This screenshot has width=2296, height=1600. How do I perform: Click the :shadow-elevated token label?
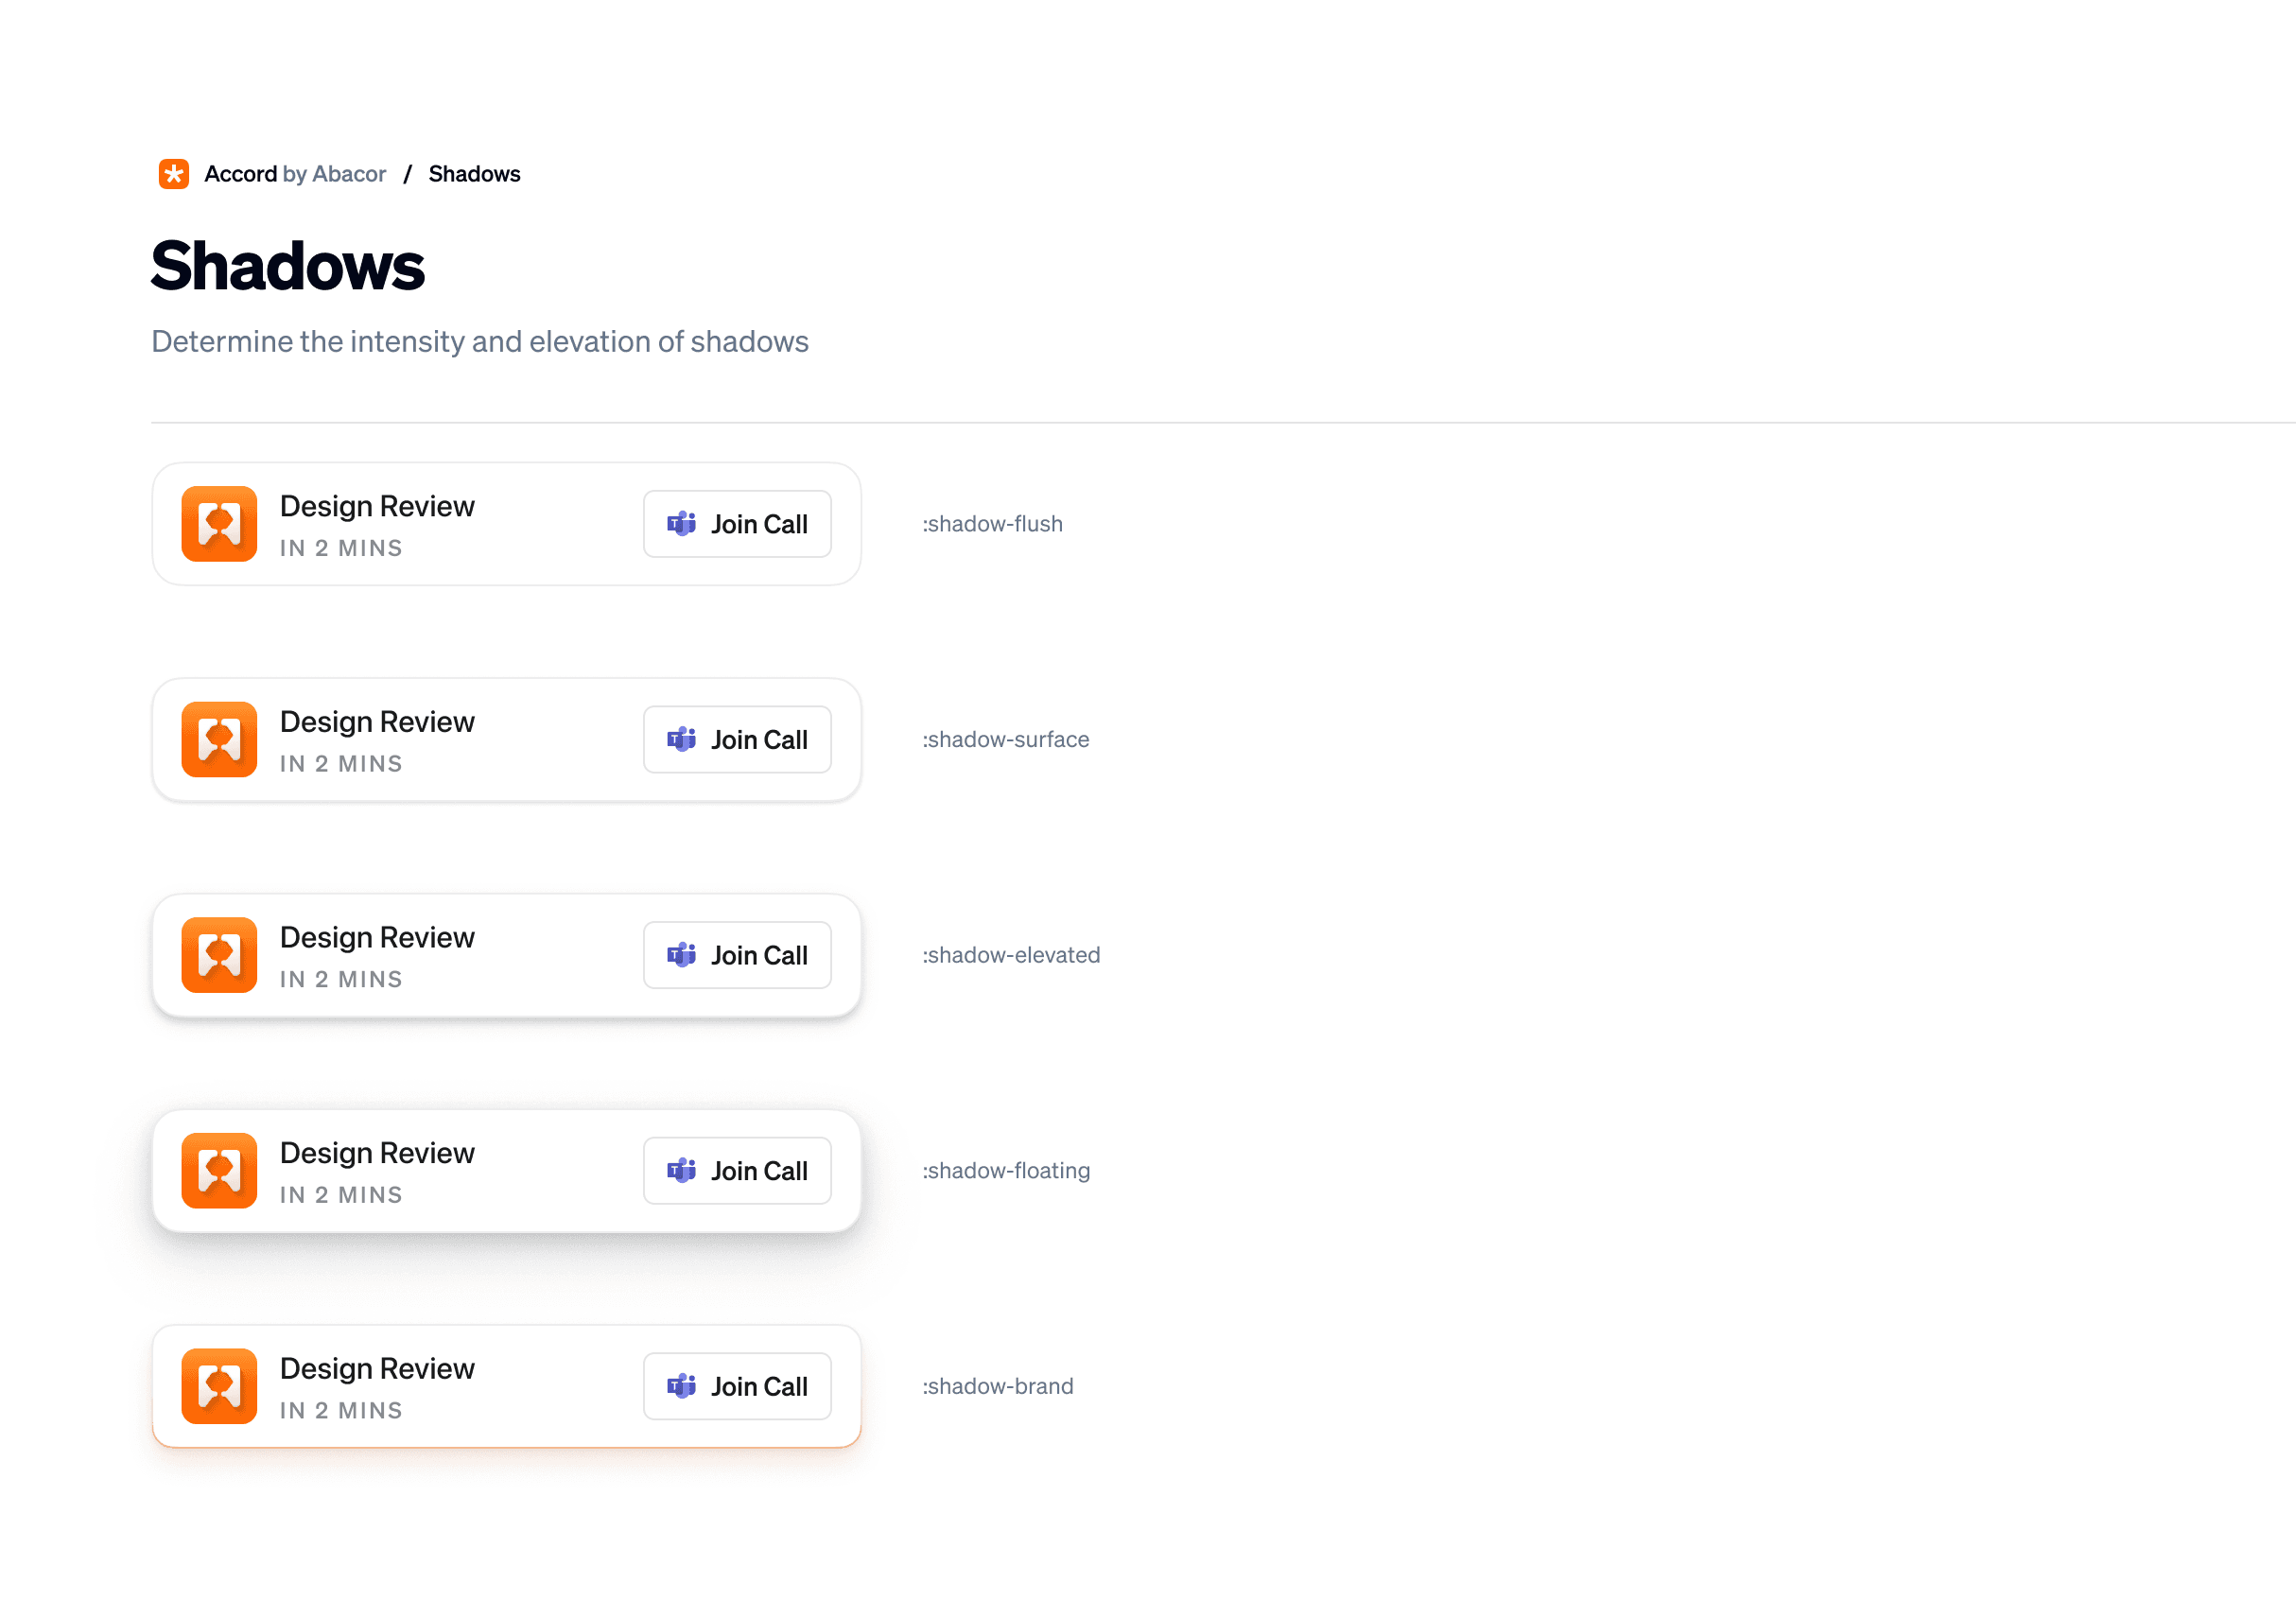pos(1011,955)
